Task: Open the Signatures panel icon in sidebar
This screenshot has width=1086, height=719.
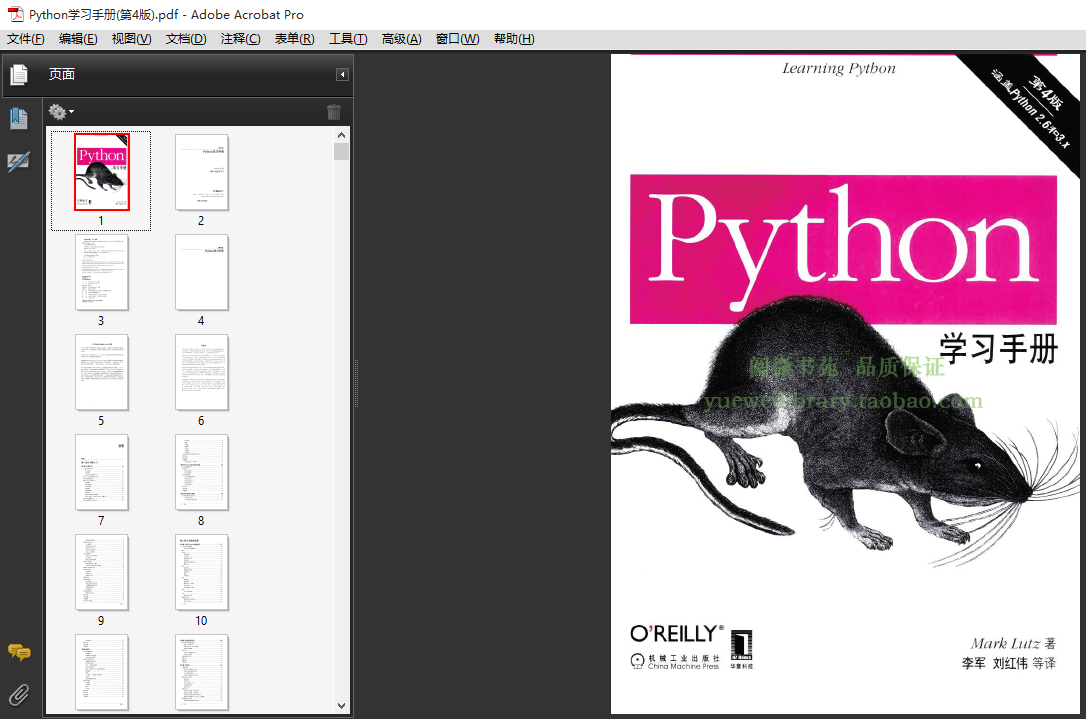Action: pos(18,162)
